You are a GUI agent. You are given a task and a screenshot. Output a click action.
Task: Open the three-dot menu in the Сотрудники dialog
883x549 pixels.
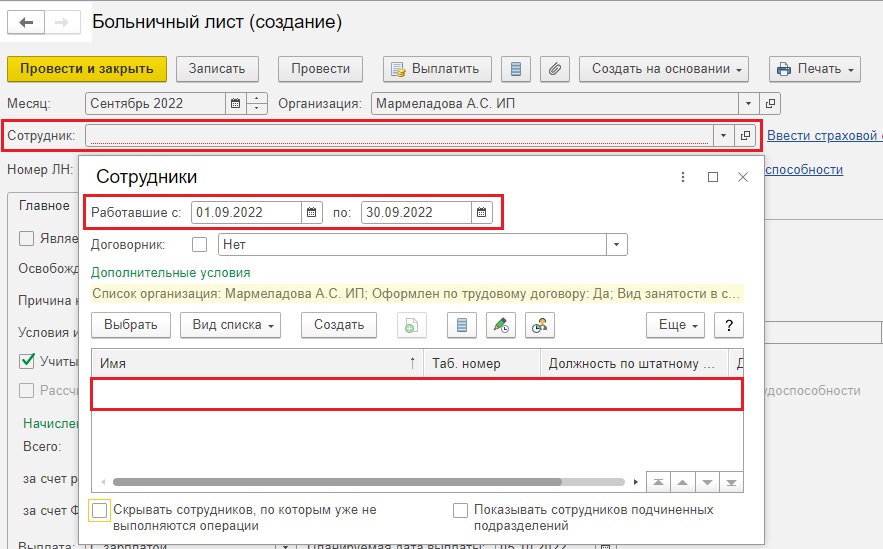[683, 177]
